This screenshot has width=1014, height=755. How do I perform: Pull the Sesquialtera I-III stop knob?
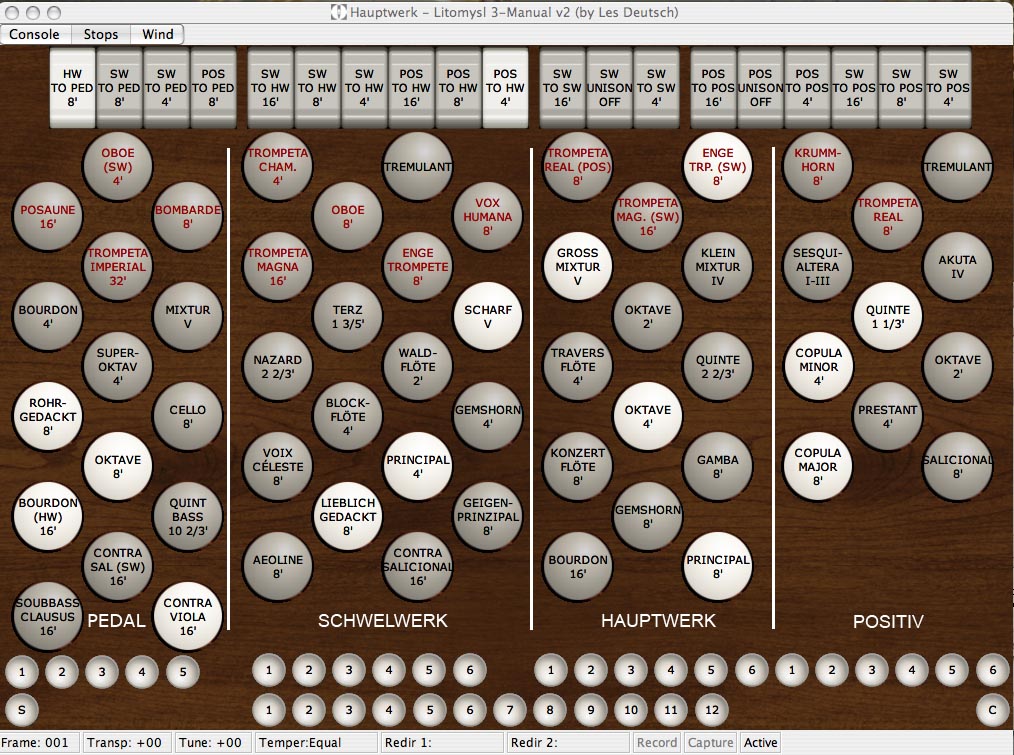point(817,267)
